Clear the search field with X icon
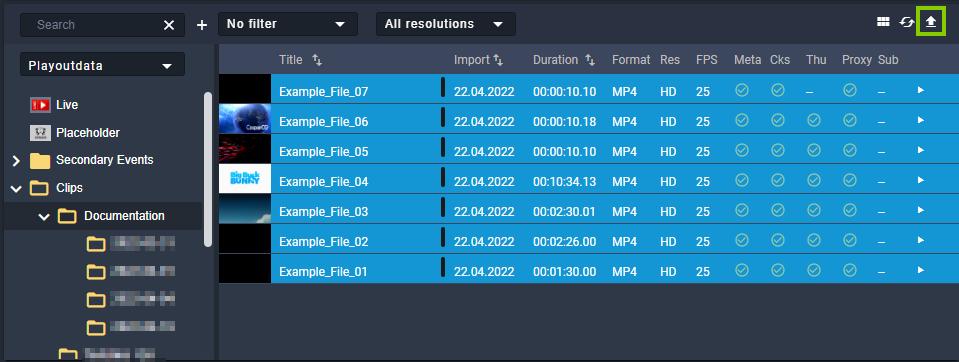The height and width of the screenshot is (362, 959). (x=169, y=25)
